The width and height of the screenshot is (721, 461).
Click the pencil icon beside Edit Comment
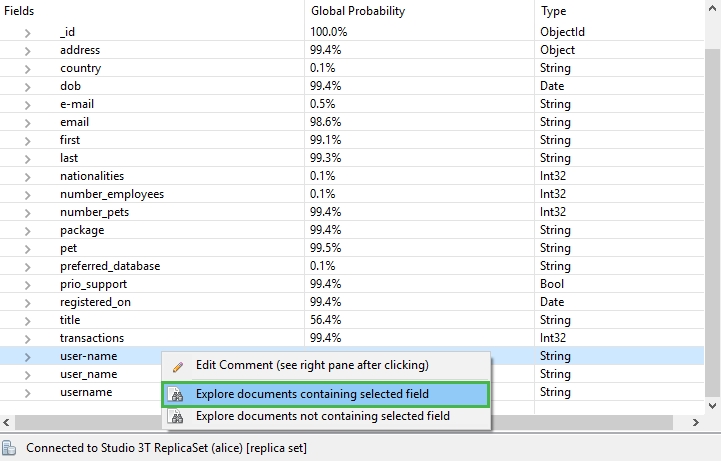coord(178,366)
